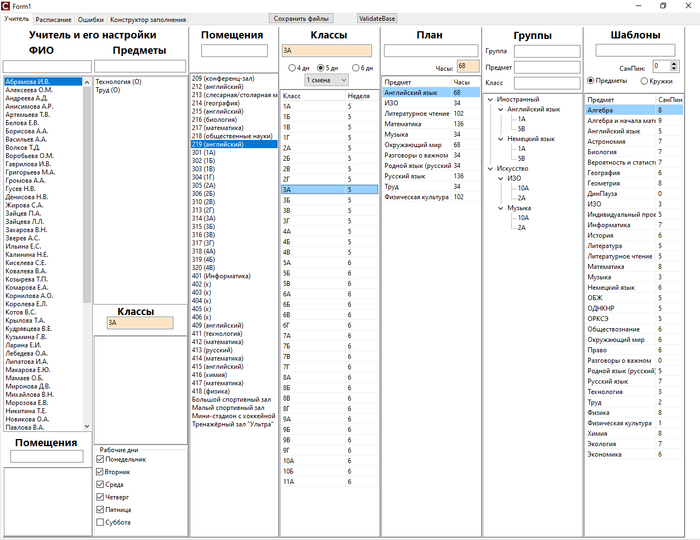Select Математика row in План

click(431, 124)
